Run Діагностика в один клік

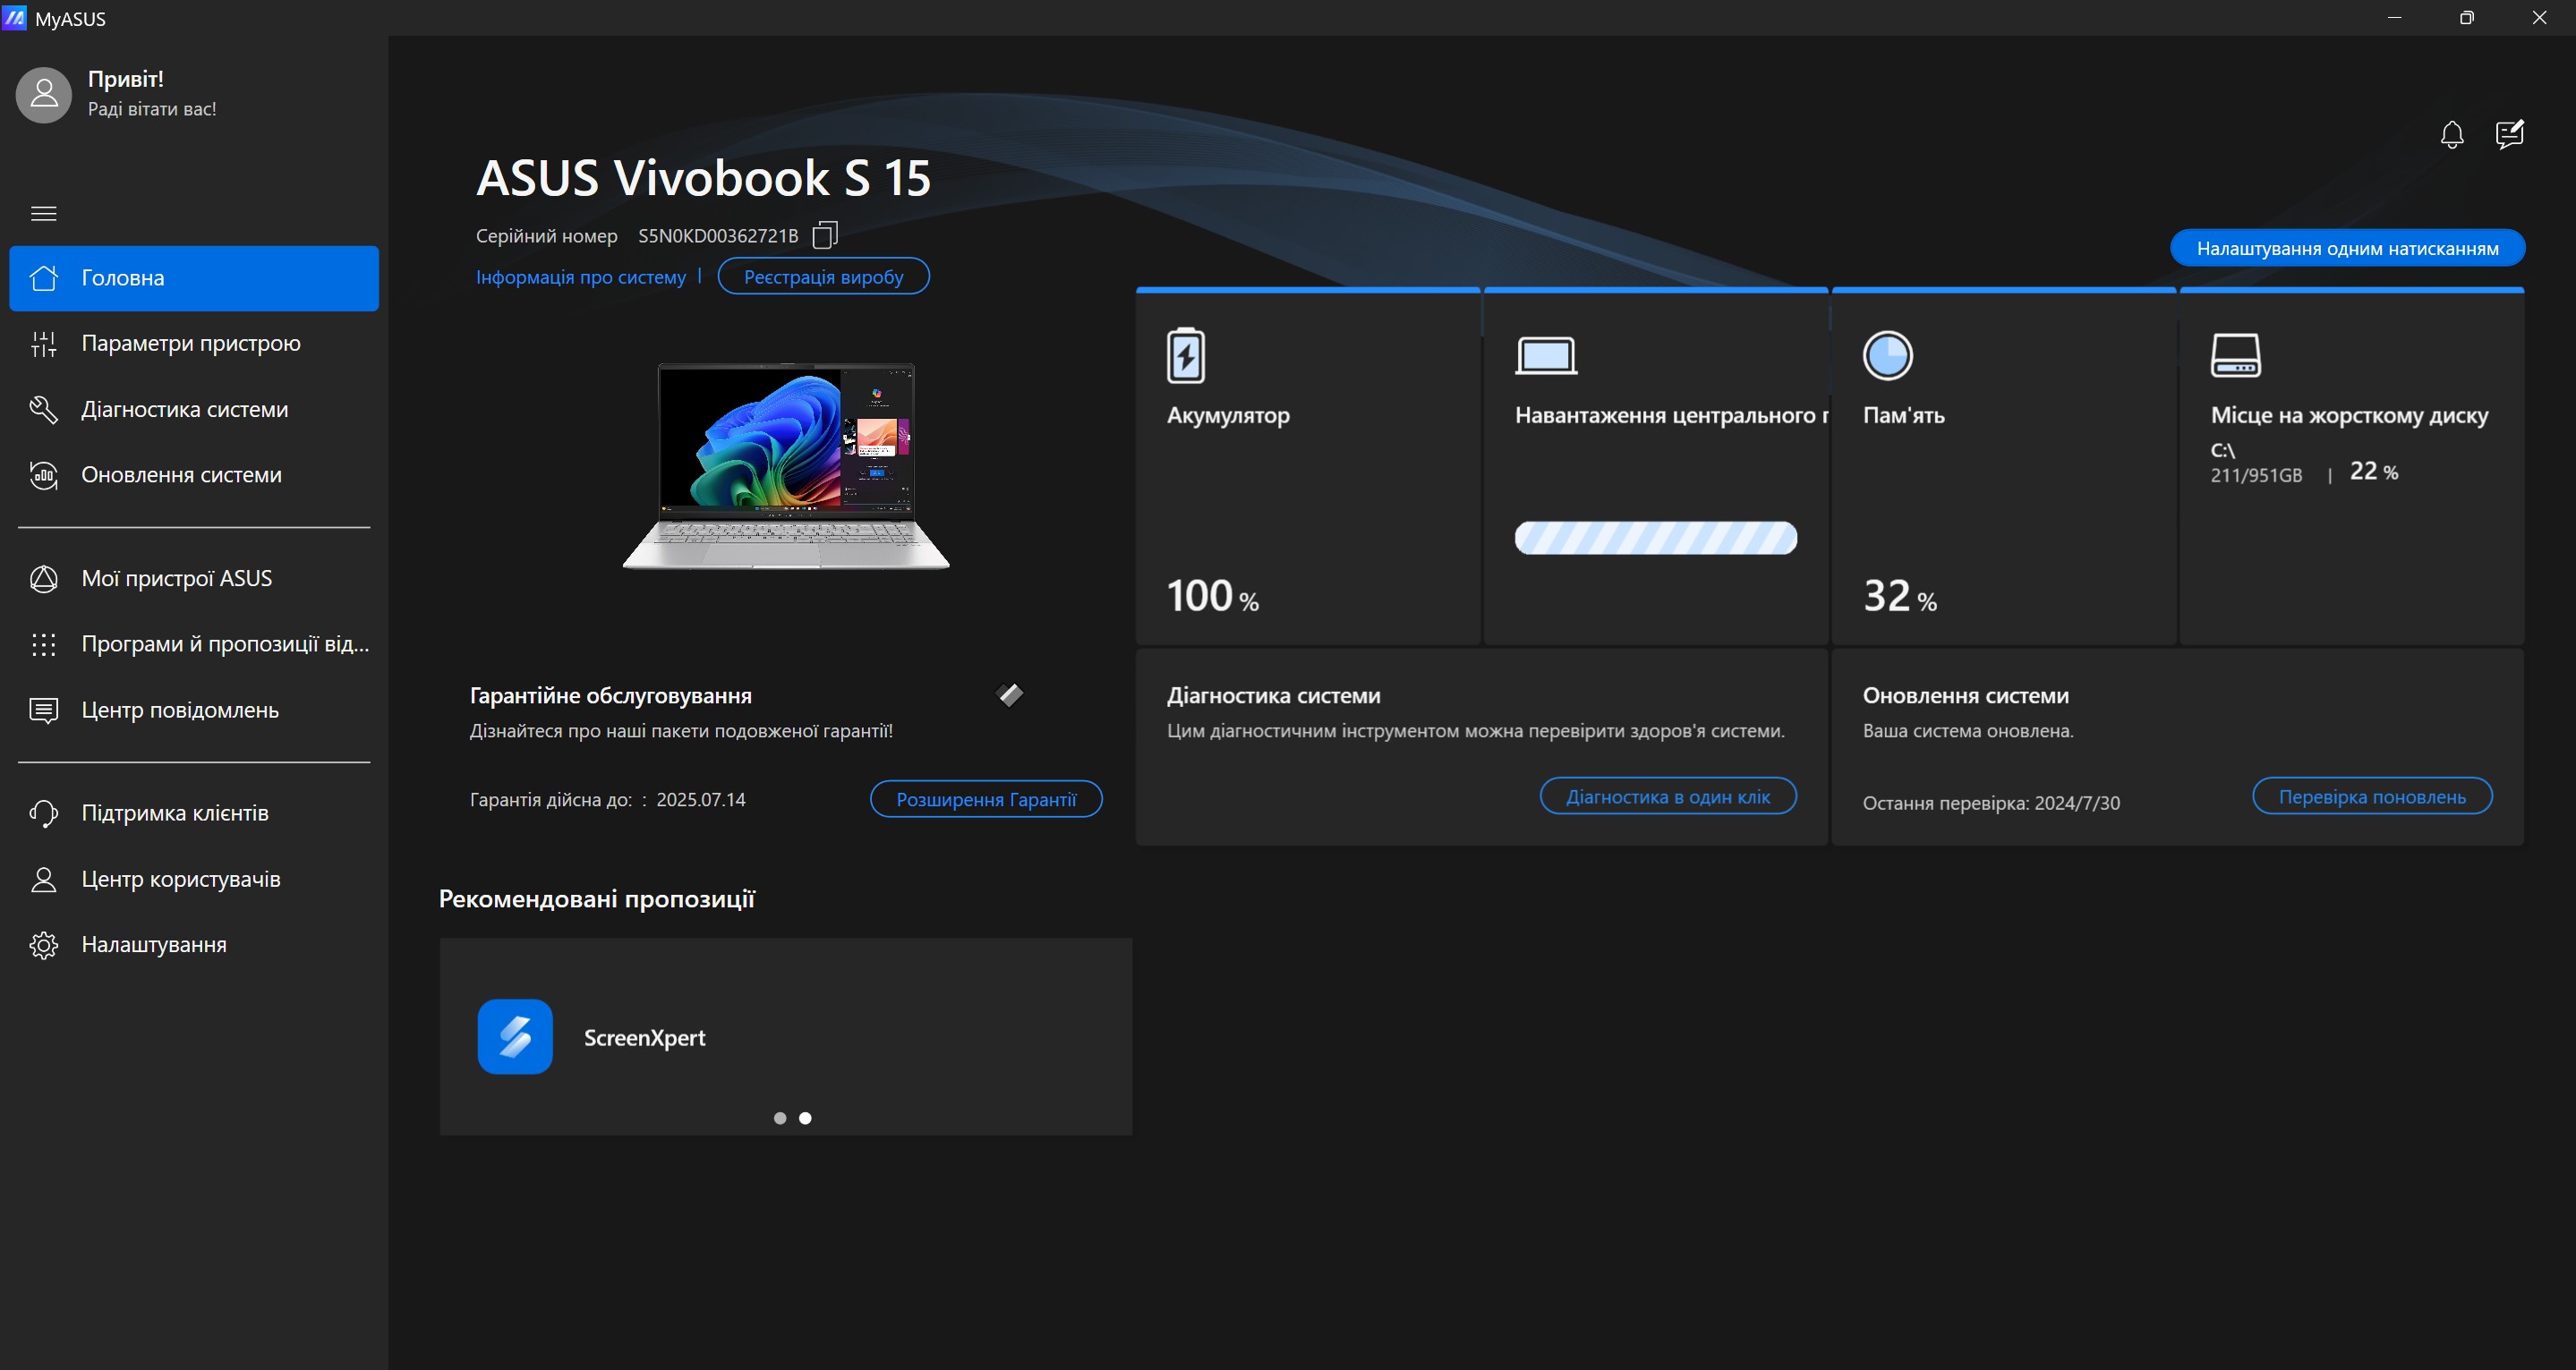1668,796
